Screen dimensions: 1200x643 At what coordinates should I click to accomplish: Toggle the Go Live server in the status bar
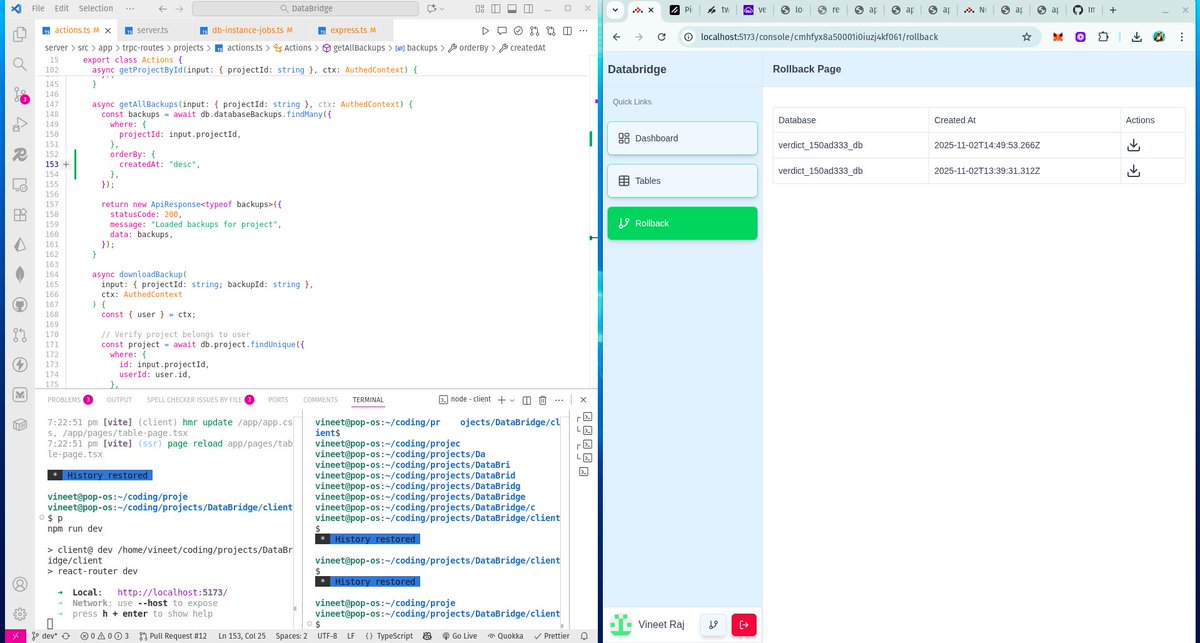click(x=462, y=635)
